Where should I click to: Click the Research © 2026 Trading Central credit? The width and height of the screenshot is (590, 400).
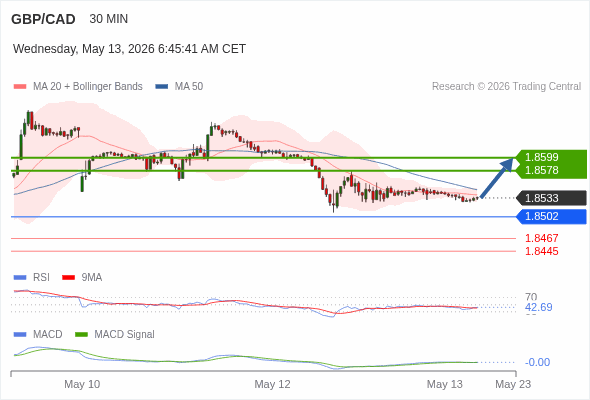point(506,87)
